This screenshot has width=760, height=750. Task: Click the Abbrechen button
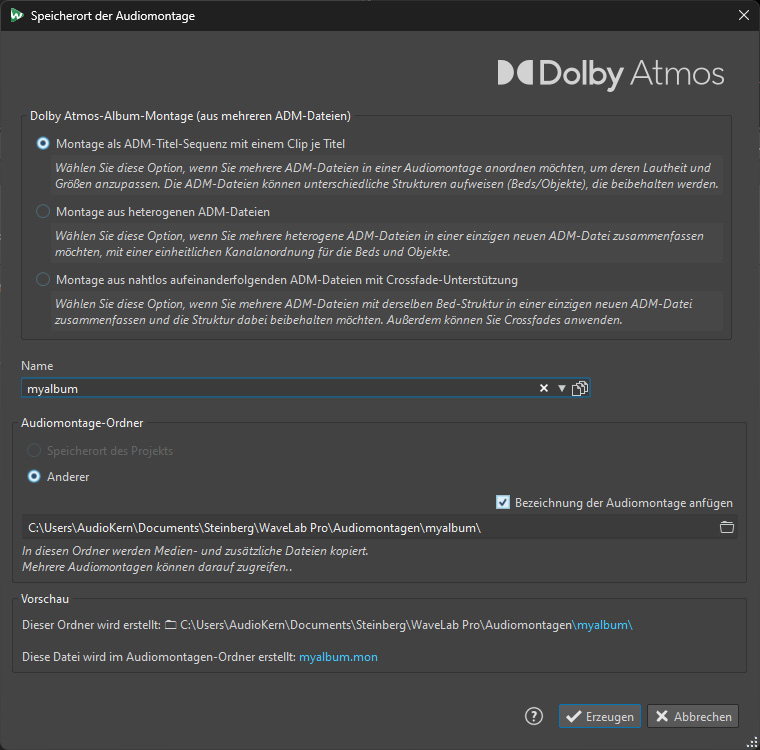[x=693, y=716]
